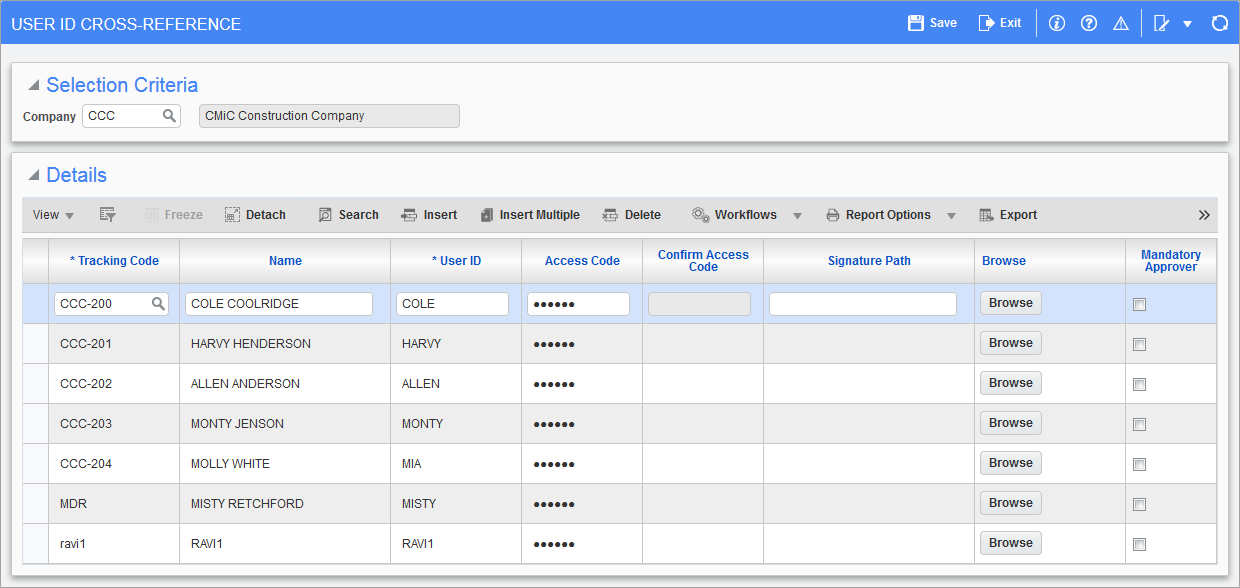Image resolution: width=1240 pixels, height=588 pixels.
Task: Toggle Mandatory Approver for ALLEN ANDERSON
Action: click(1139, 385)
